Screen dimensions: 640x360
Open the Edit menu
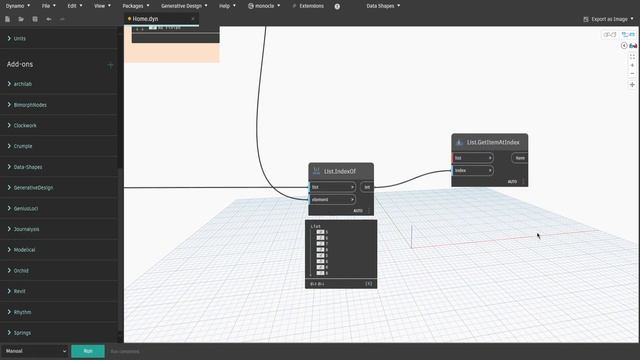[75, 6]
